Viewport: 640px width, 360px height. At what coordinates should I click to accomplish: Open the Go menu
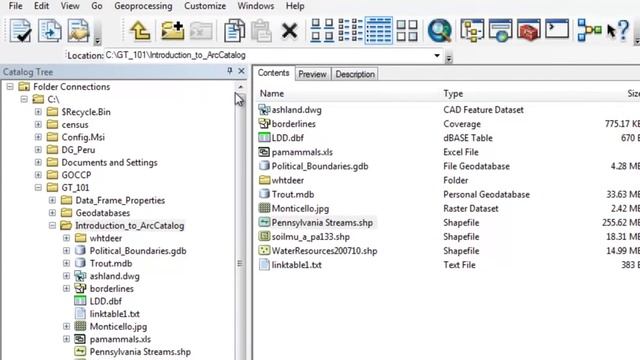point(97,6)
